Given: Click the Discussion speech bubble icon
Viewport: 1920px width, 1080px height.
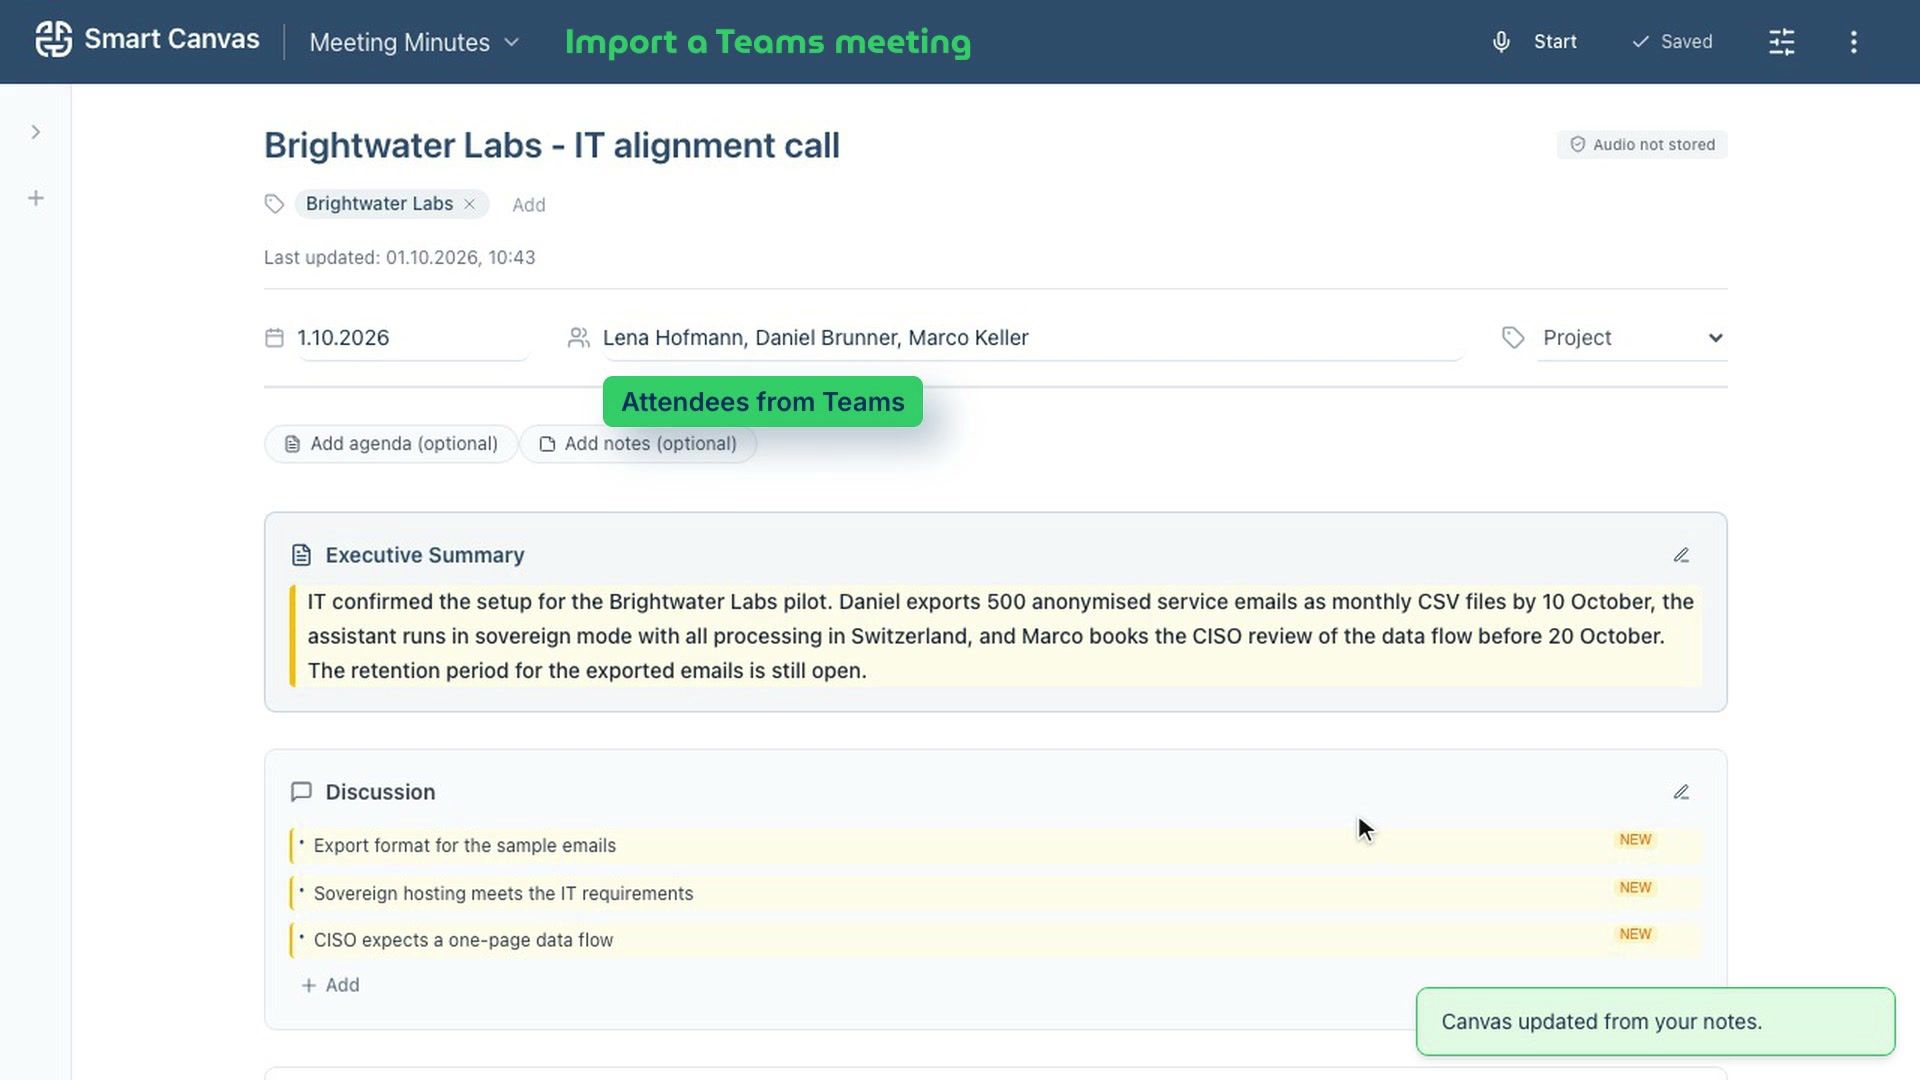Looking at the screenshot, I should 301,792.
